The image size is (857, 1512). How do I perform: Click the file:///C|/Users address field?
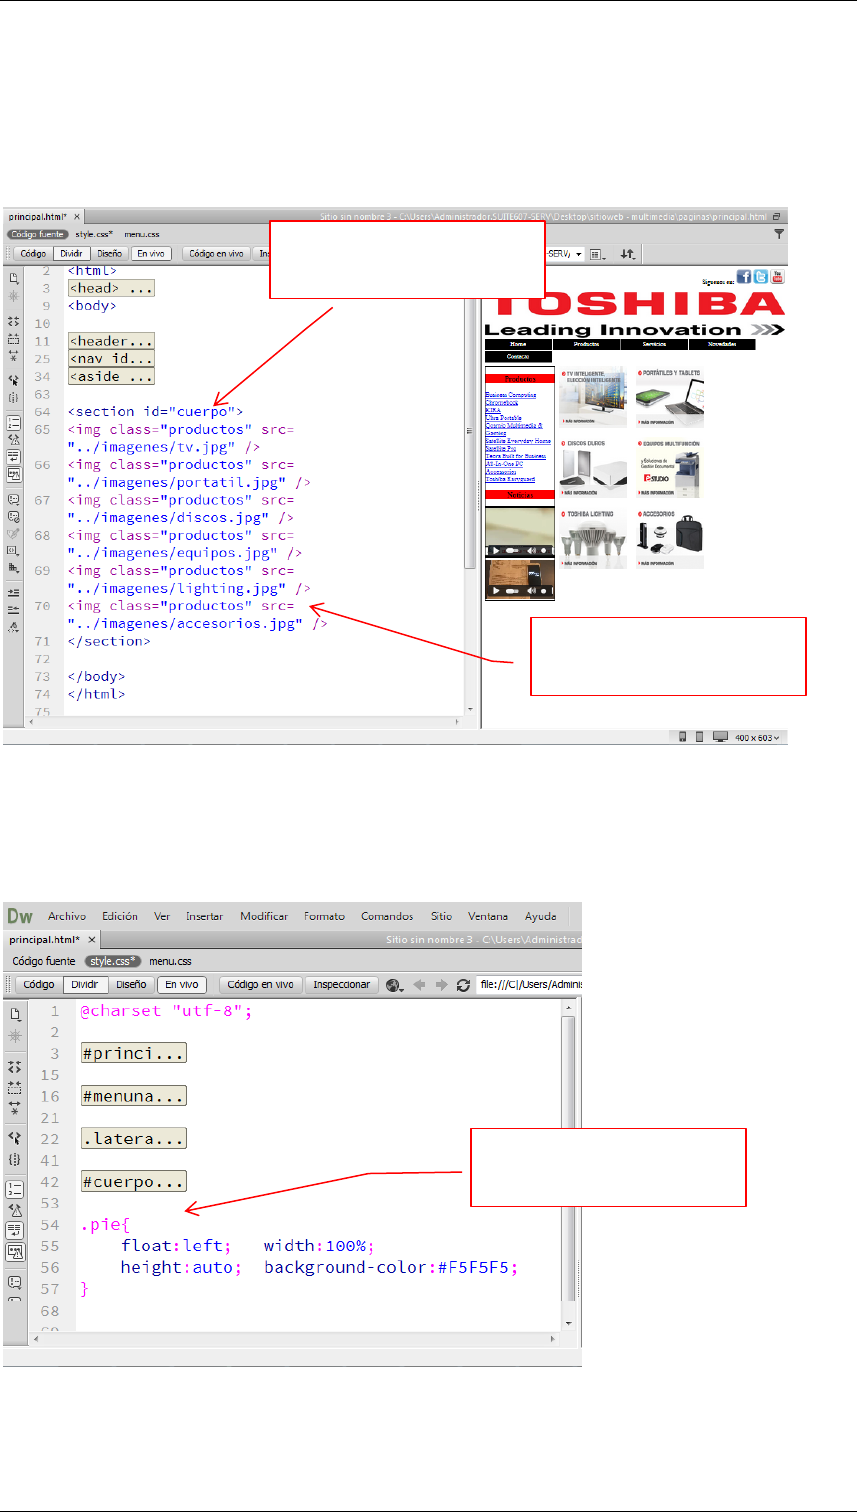pos(530,985)
